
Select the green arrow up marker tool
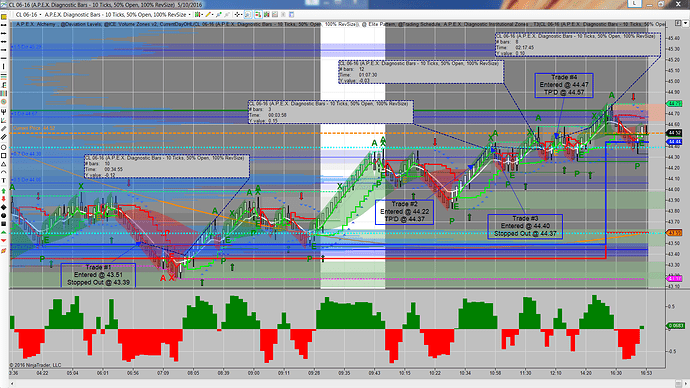pyautogui.click(x=4, y=190)
